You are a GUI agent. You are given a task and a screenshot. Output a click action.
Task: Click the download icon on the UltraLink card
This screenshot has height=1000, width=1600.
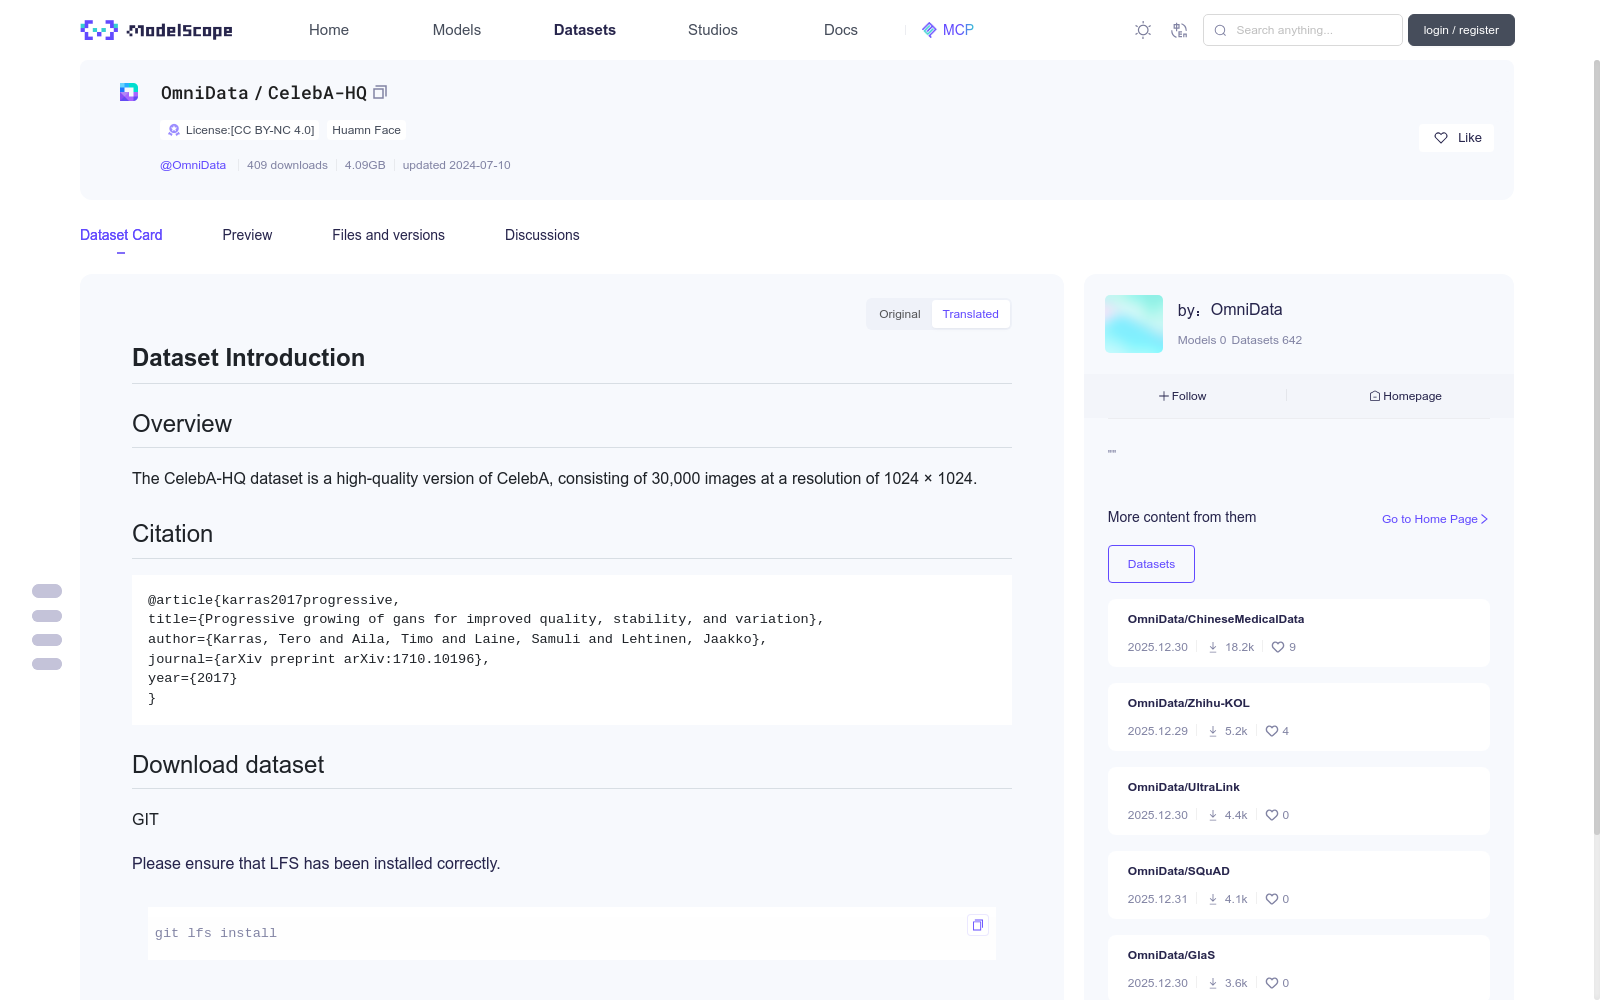[1213, 815]
